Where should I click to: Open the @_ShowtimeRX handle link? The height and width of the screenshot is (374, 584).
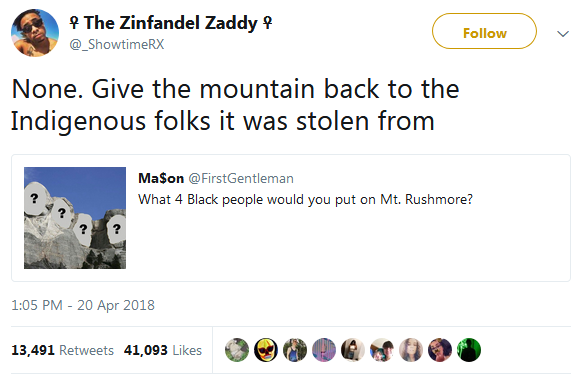117,44
